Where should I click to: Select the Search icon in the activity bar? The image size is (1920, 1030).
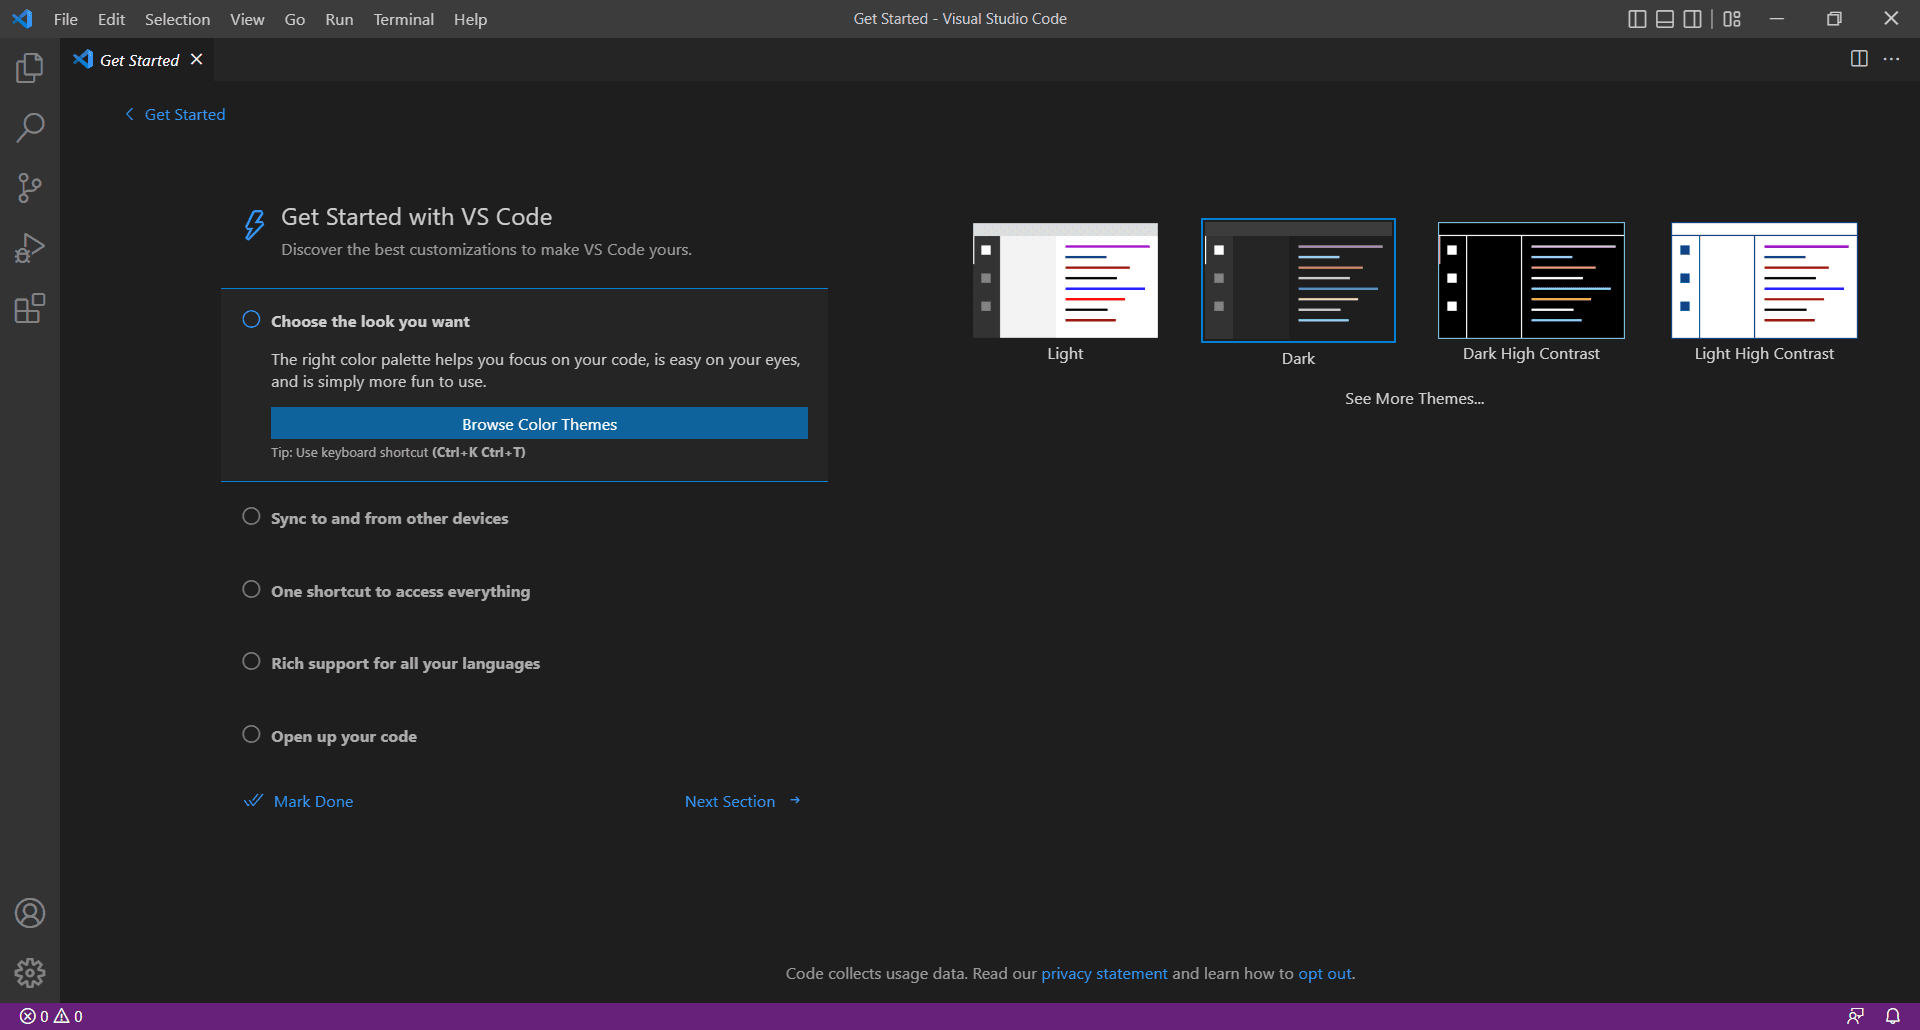point(29,127)
